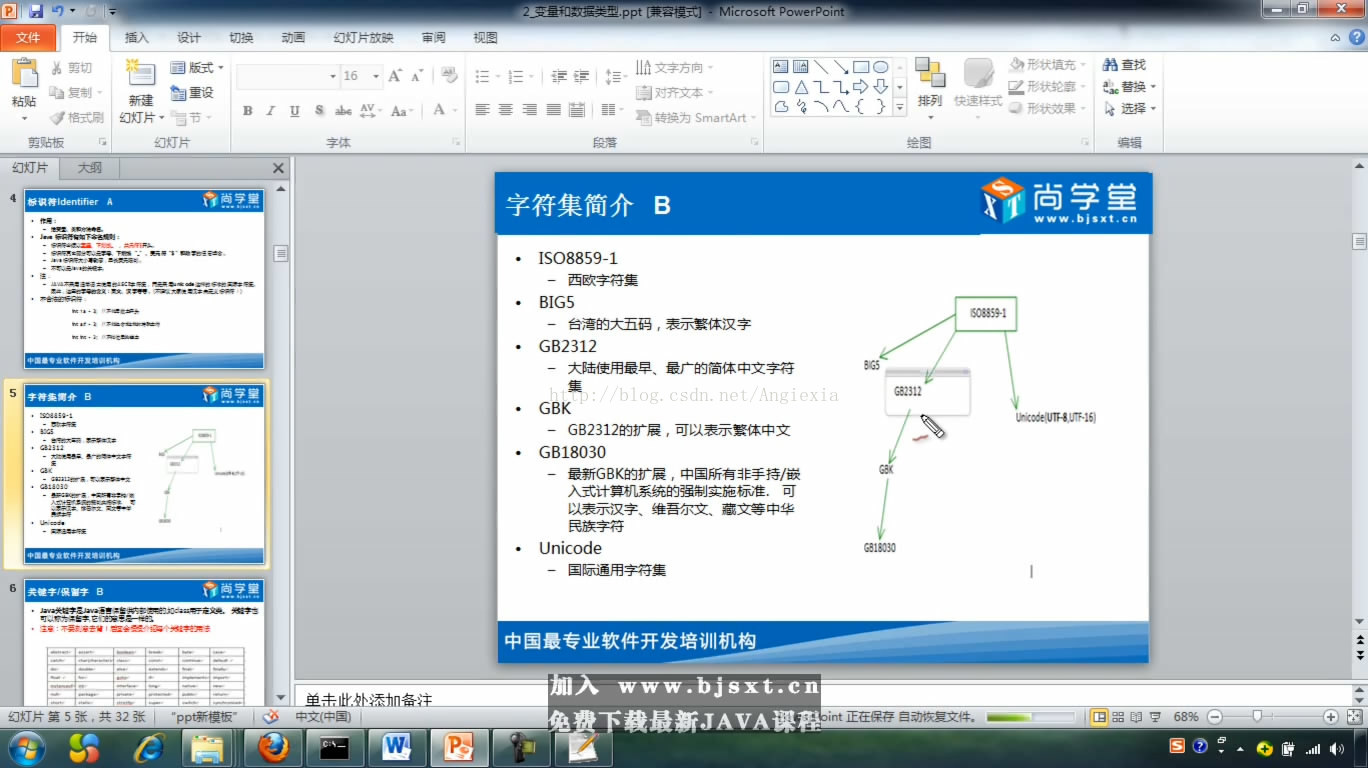Justify text in paragraph group
This screenshot has width=1368, height=768.
tap(554, 110)
